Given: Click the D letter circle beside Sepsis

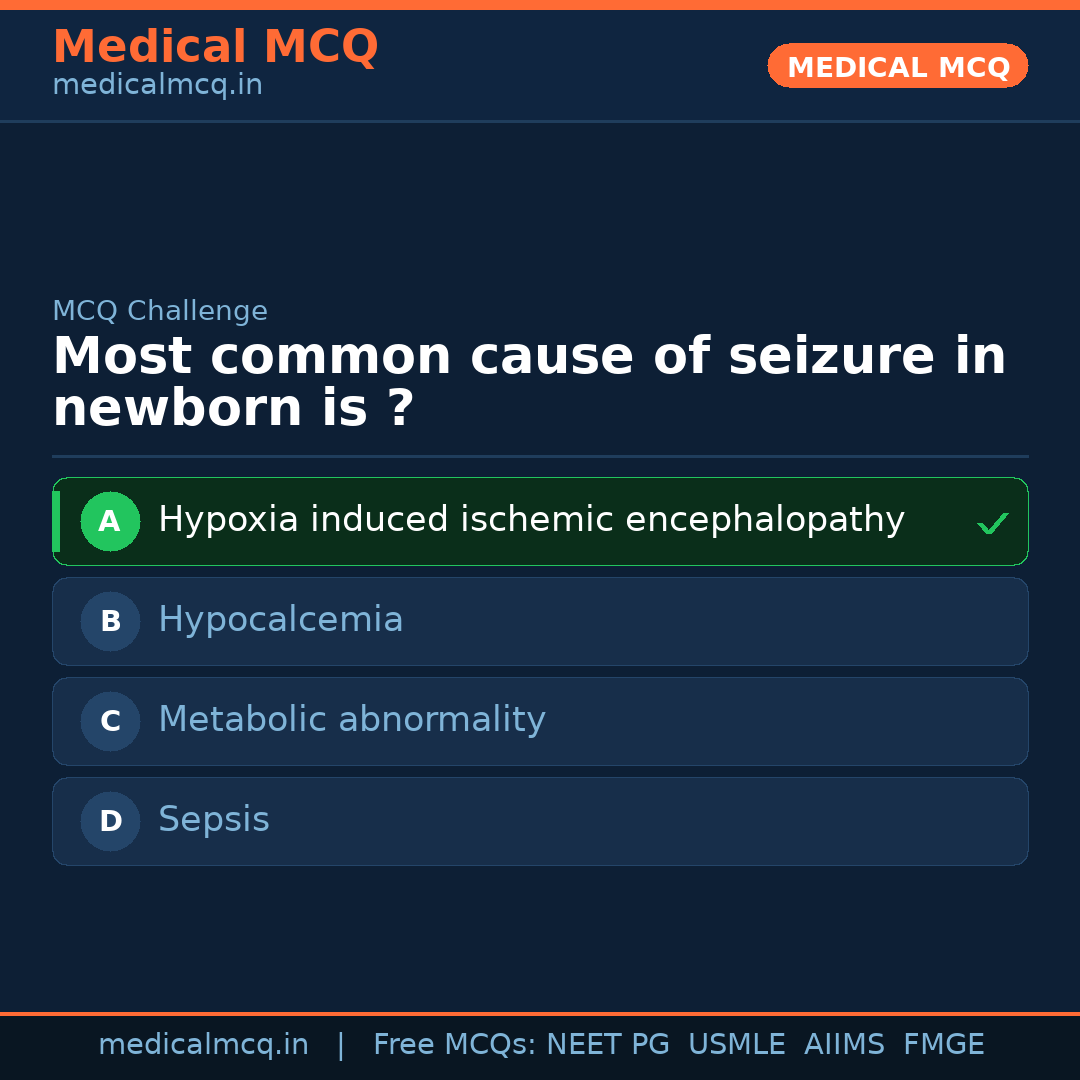Looking at the screenshot, I should pos(110,821).
